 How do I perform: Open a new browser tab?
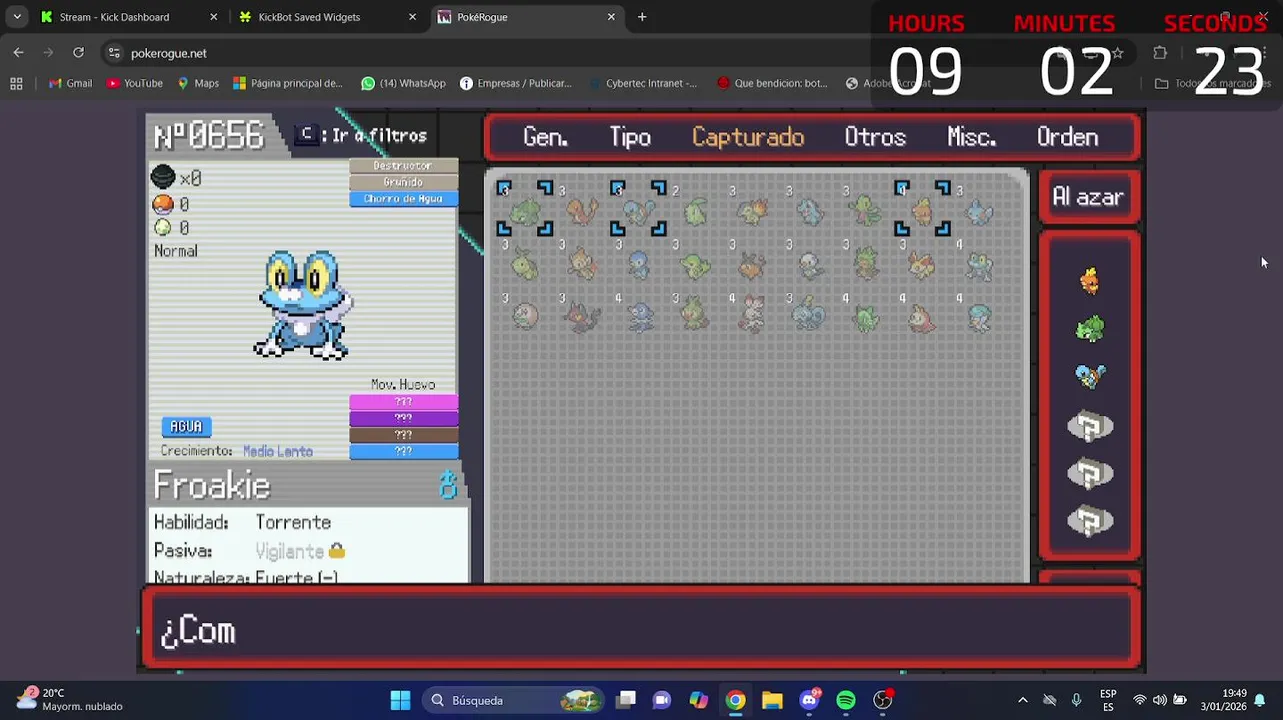click(x=642, y=17)
